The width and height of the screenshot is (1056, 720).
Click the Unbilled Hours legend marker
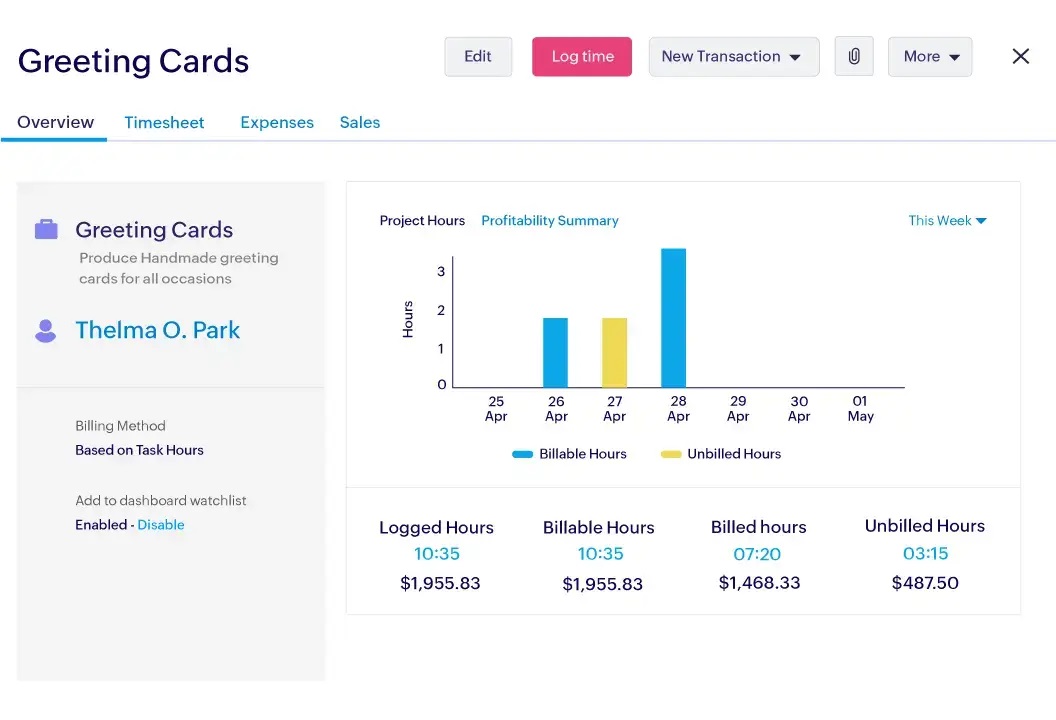point(672,454)
